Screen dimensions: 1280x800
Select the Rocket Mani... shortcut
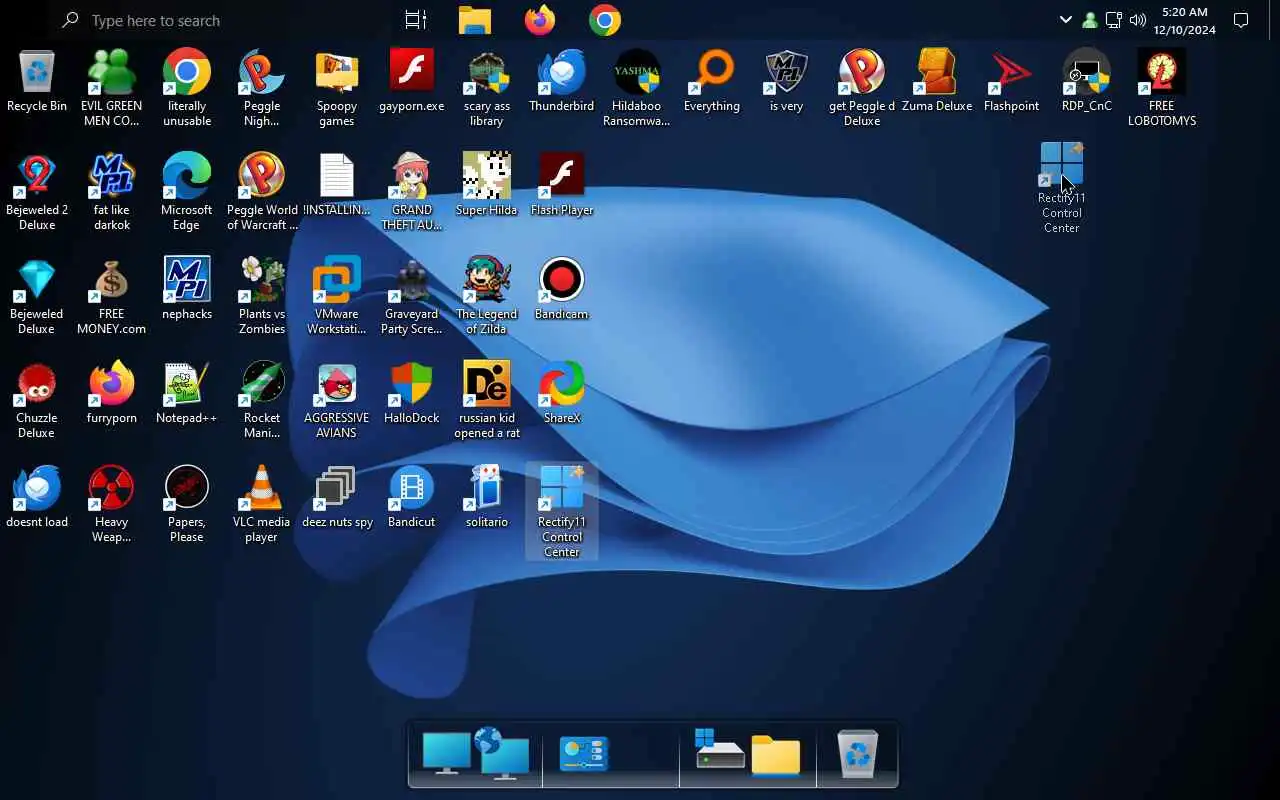(x=262, y=400)
